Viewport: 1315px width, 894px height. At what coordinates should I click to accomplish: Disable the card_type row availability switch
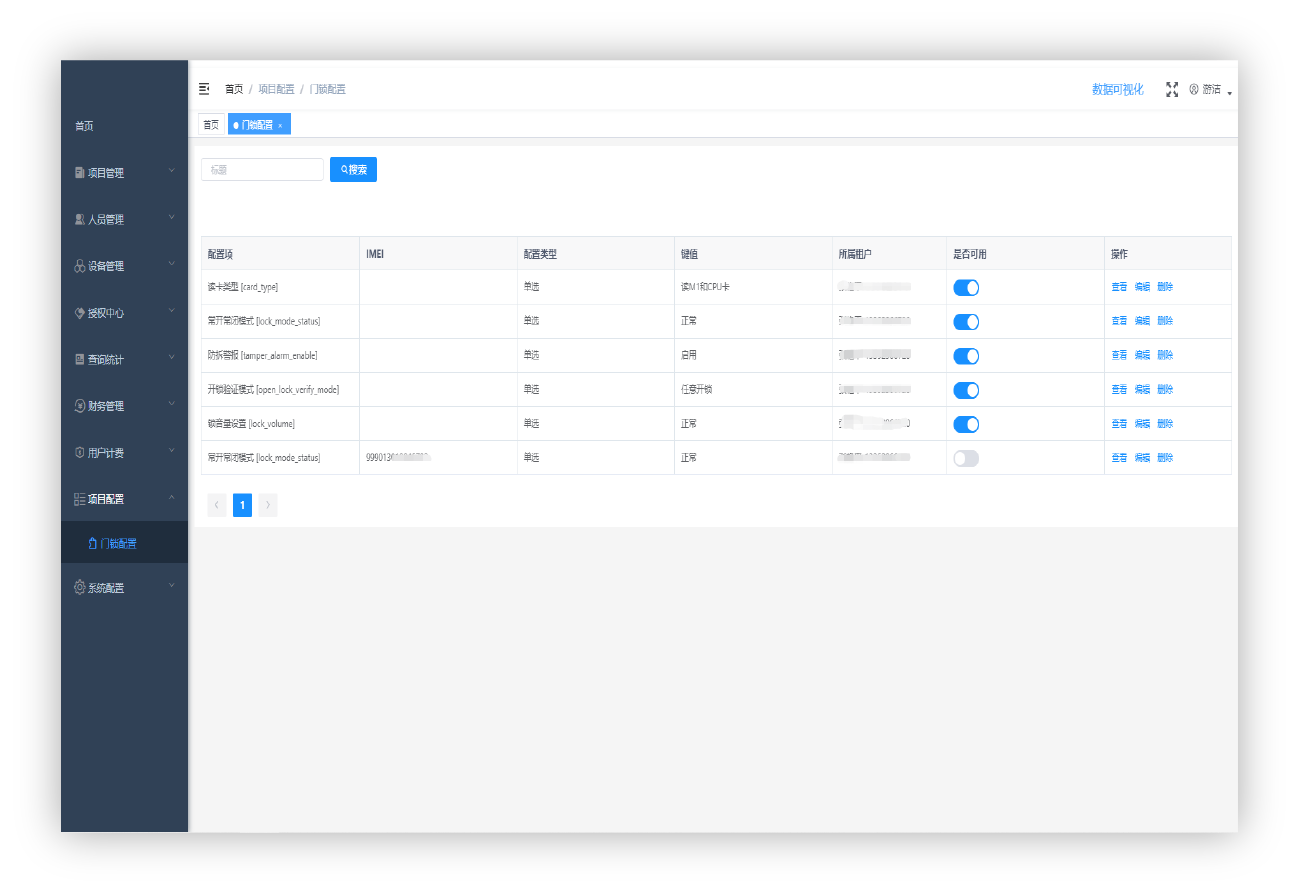click(965, 288)
